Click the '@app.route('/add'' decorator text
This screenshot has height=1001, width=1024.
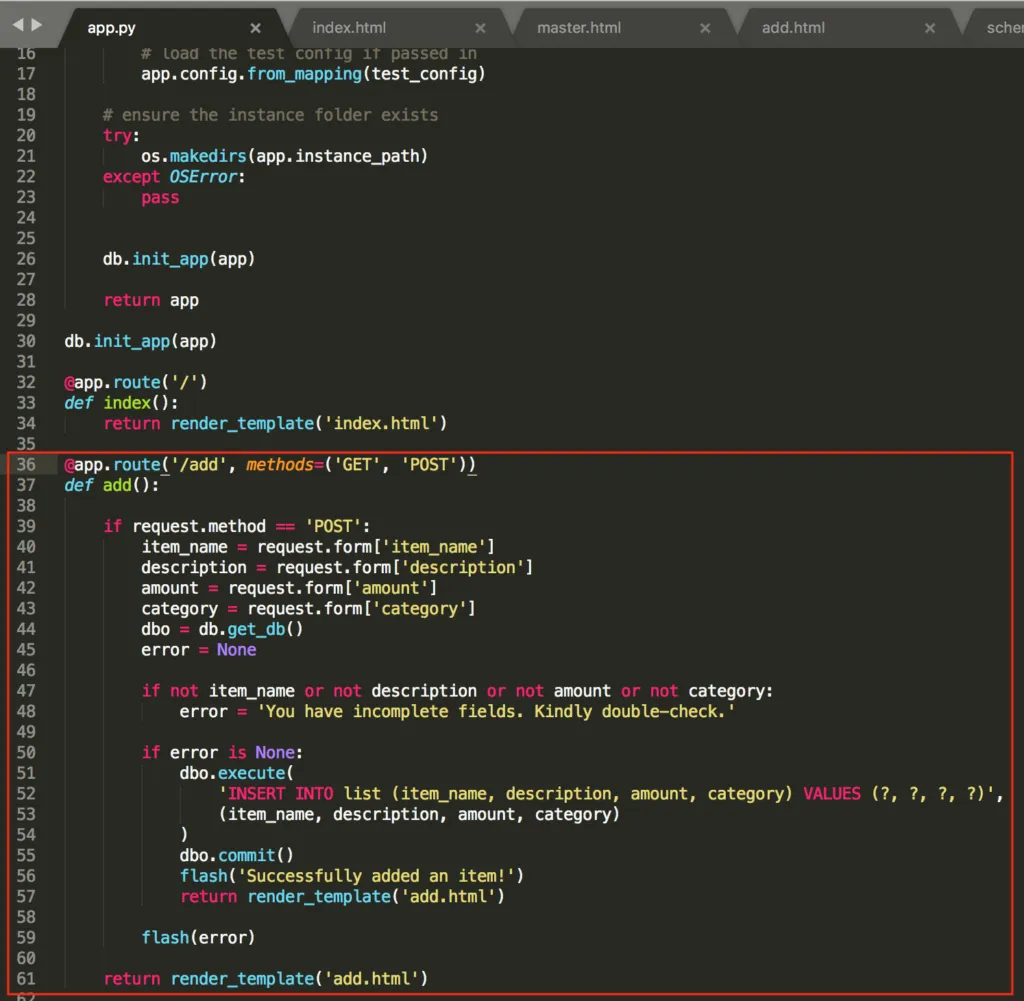(145, 464)
